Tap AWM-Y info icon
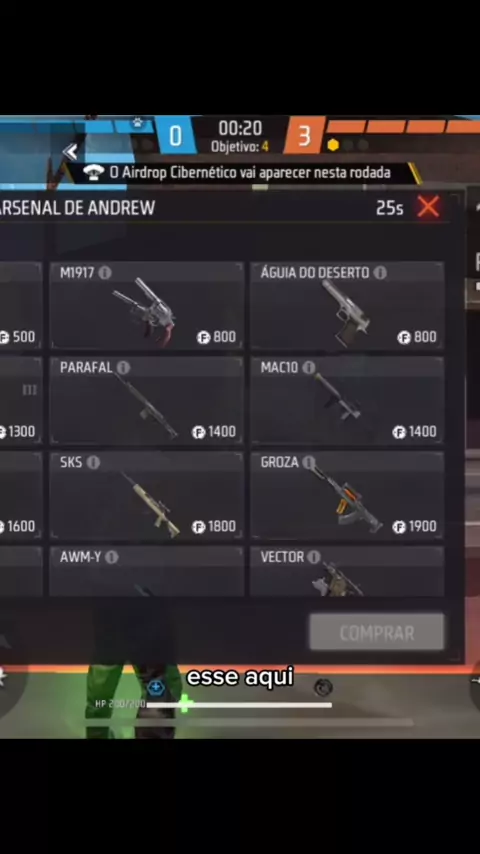 tap(112, 557)
